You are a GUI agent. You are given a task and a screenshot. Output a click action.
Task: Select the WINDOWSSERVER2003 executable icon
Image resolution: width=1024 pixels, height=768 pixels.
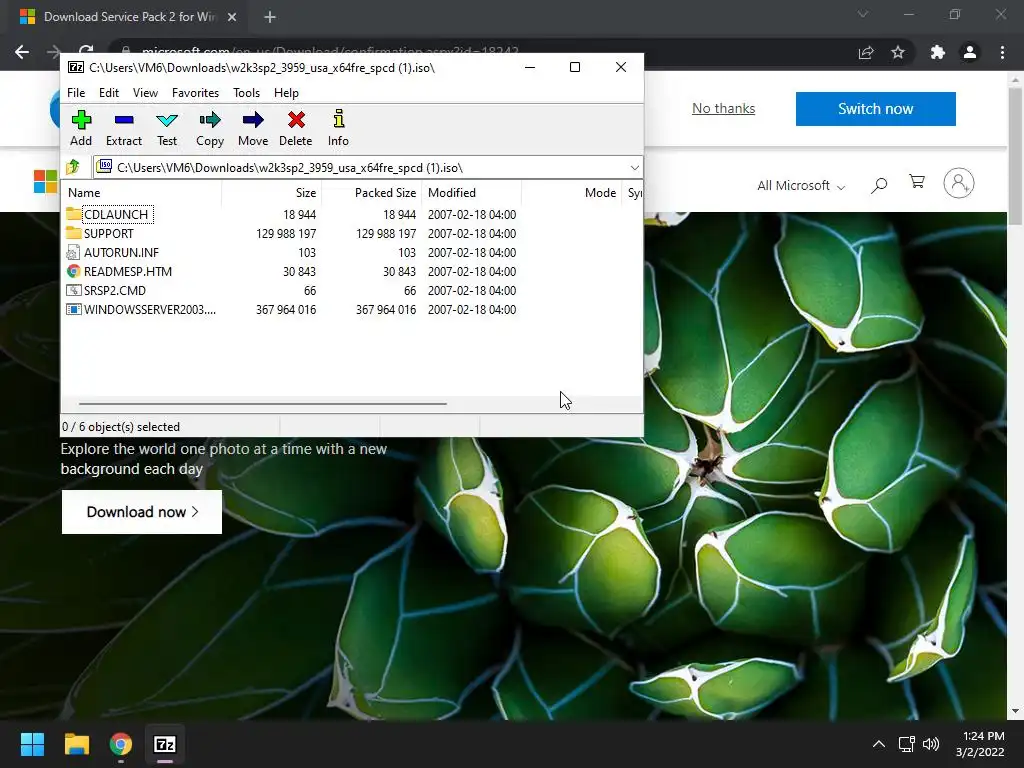(74, 309)
